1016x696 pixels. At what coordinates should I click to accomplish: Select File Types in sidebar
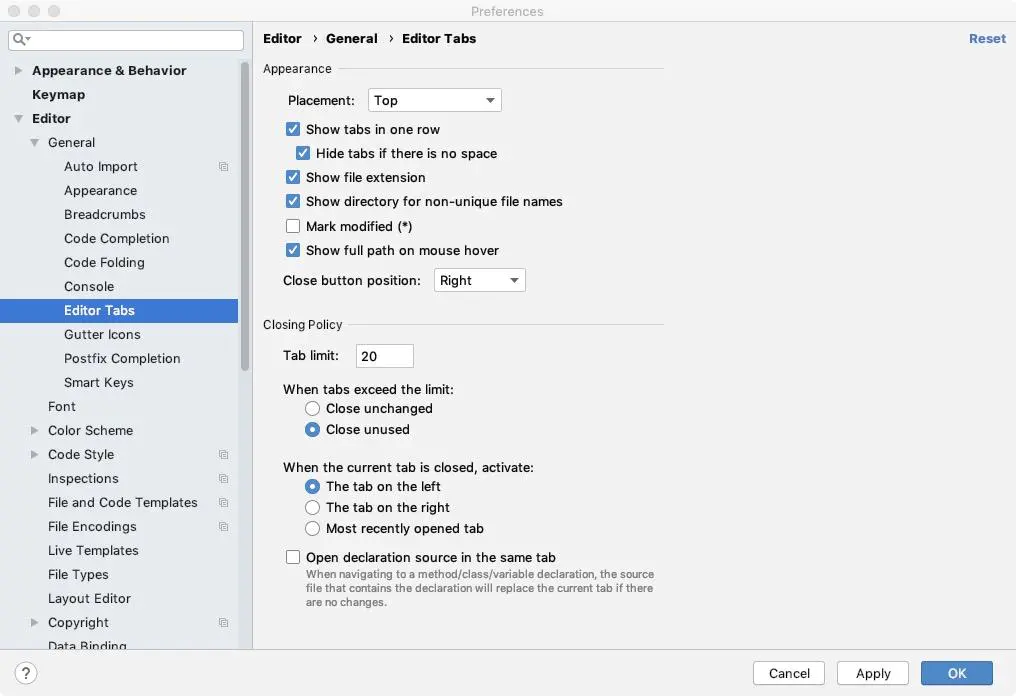pyautogui.click(x=78, y=574)
